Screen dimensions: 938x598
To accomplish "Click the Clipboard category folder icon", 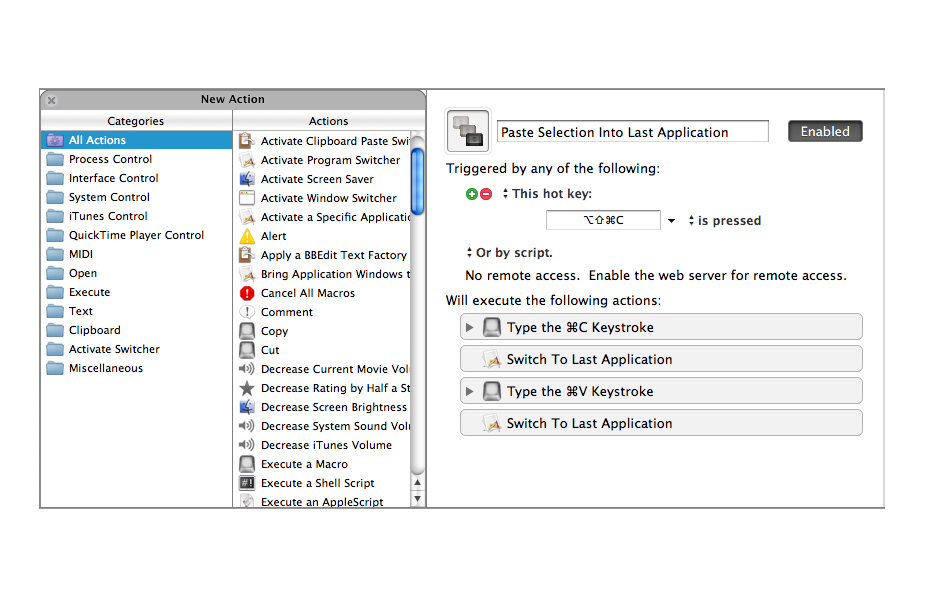I will 55,330.
